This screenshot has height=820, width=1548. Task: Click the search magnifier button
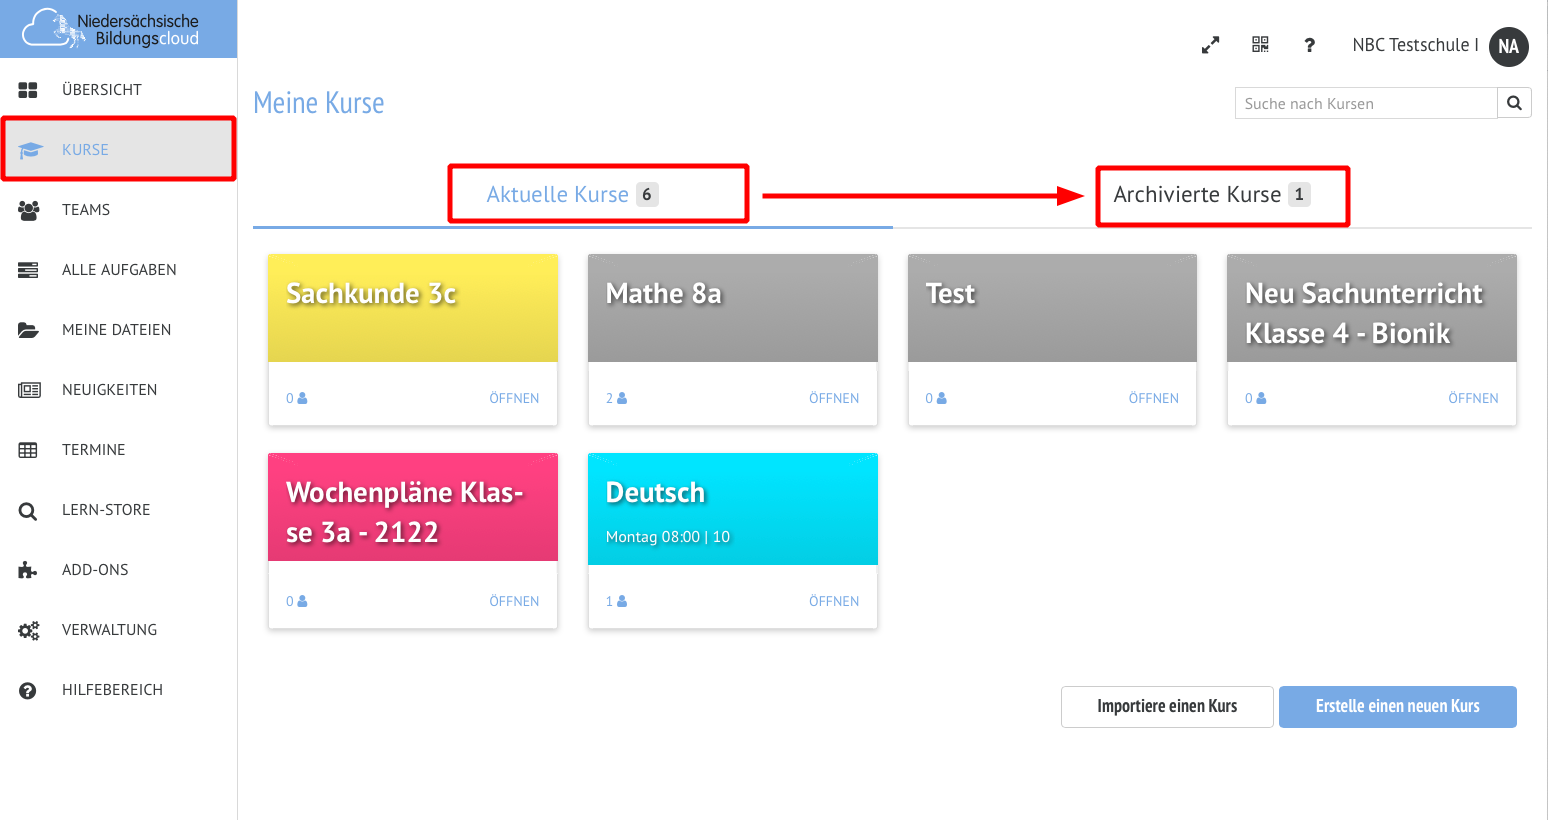pos(1514,103)
